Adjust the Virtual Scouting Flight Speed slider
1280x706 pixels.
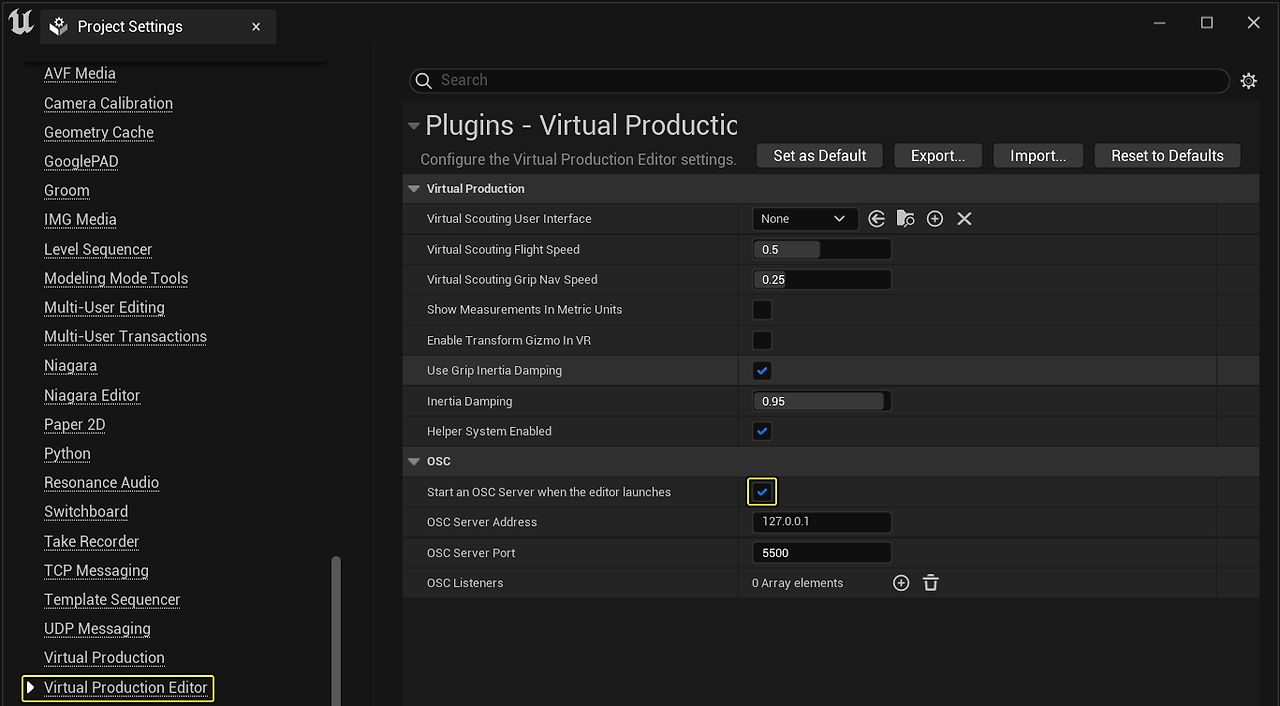pos(822,250)
